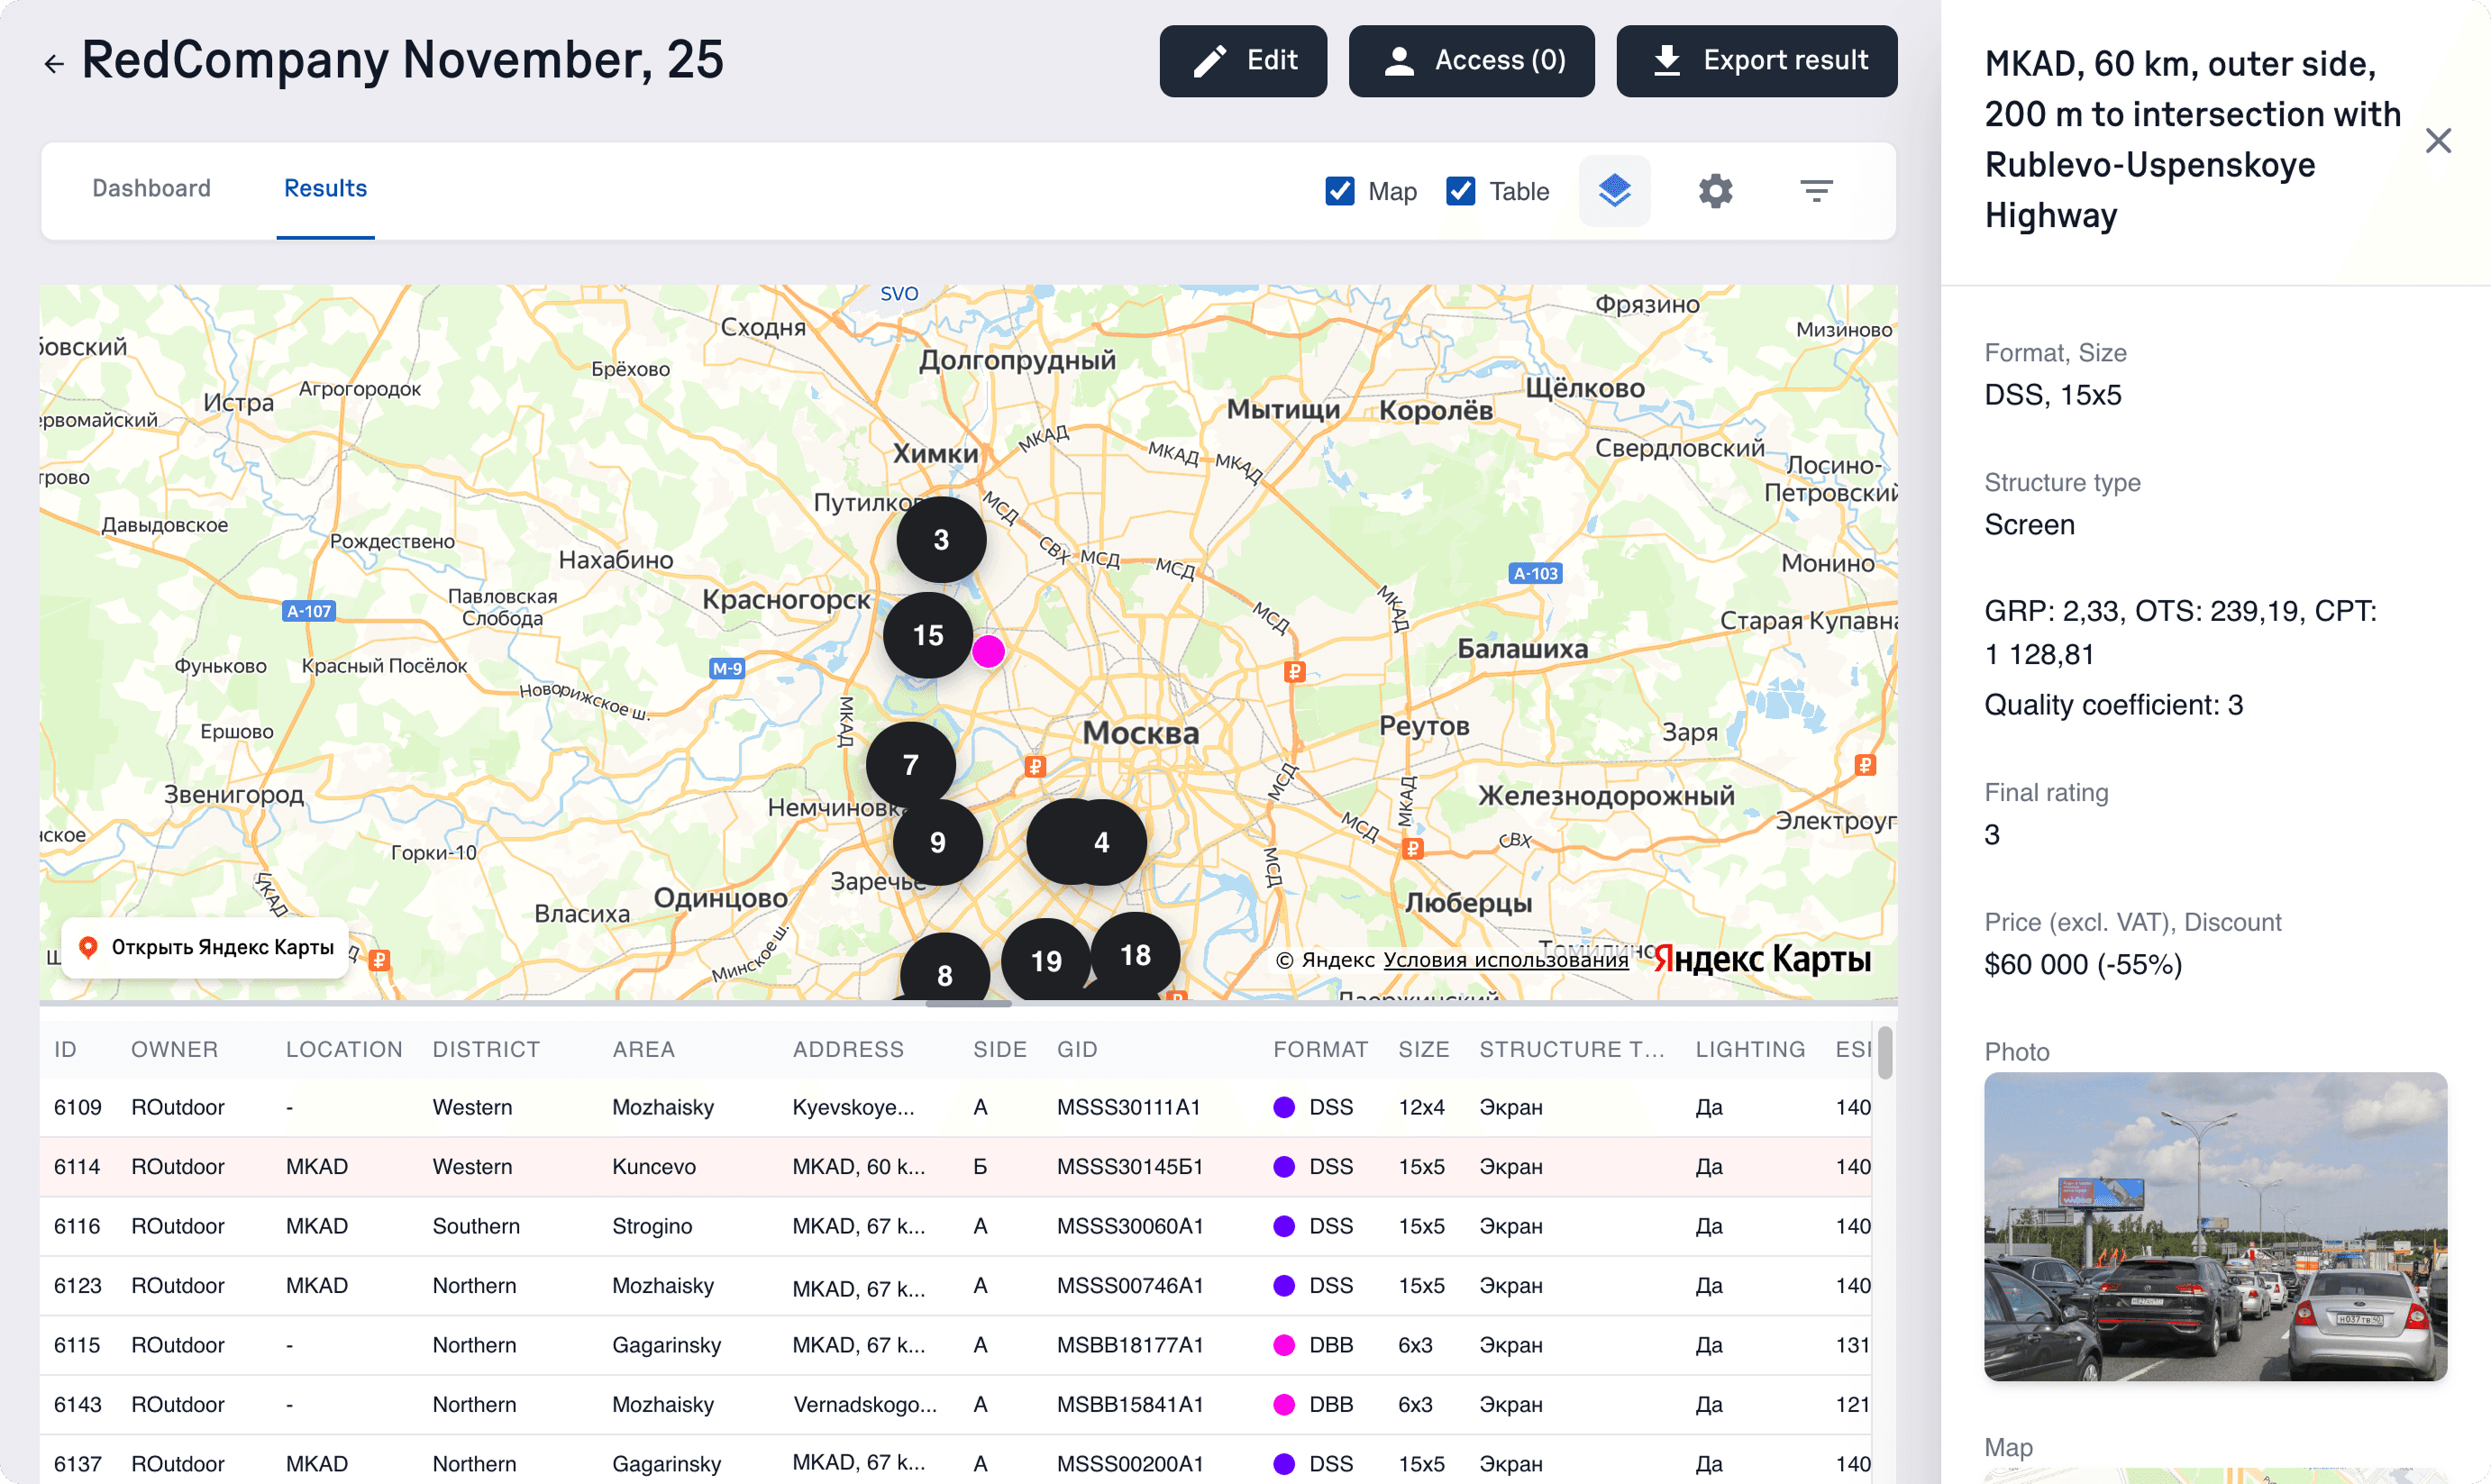Click the Strogino area cell
The width and height of the screenshot is (2491, 1484).
(652, 1226)
